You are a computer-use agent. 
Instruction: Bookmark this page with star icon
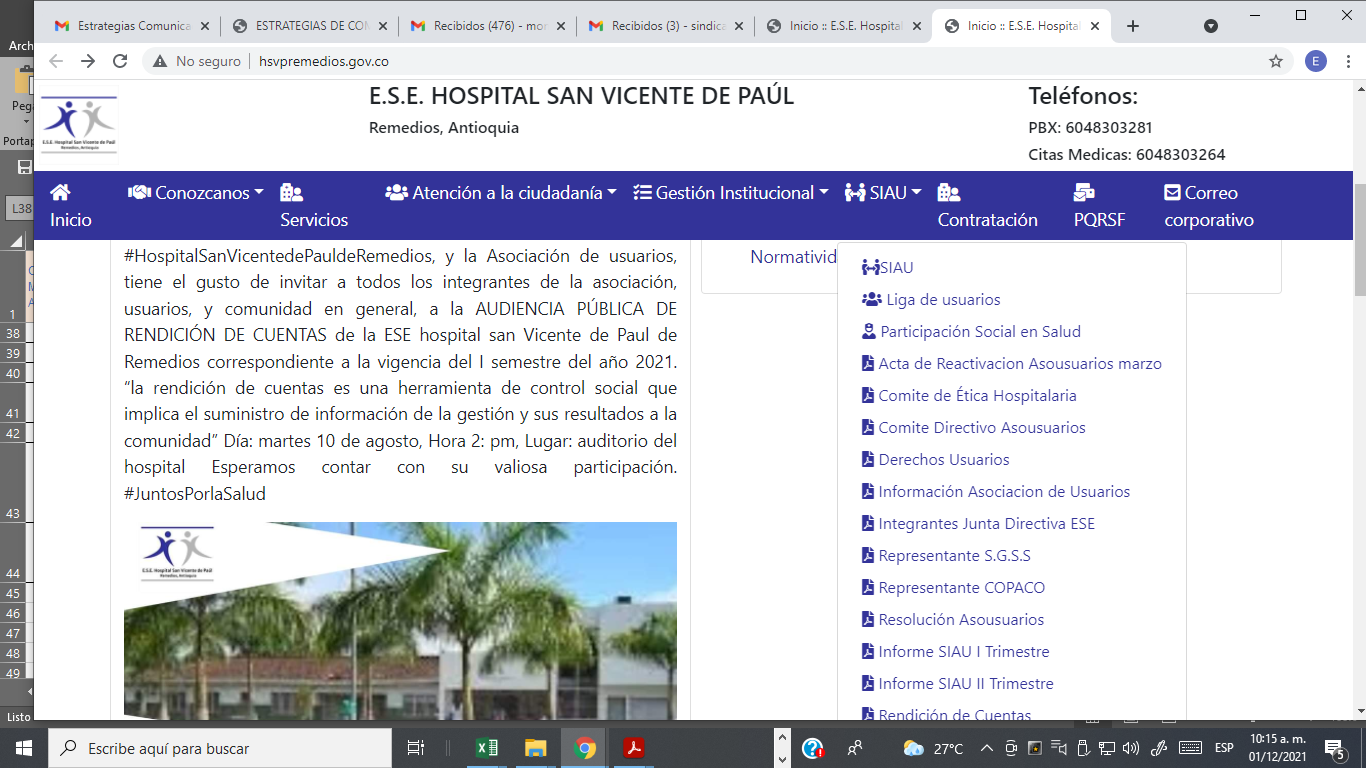pos(1275,61)
